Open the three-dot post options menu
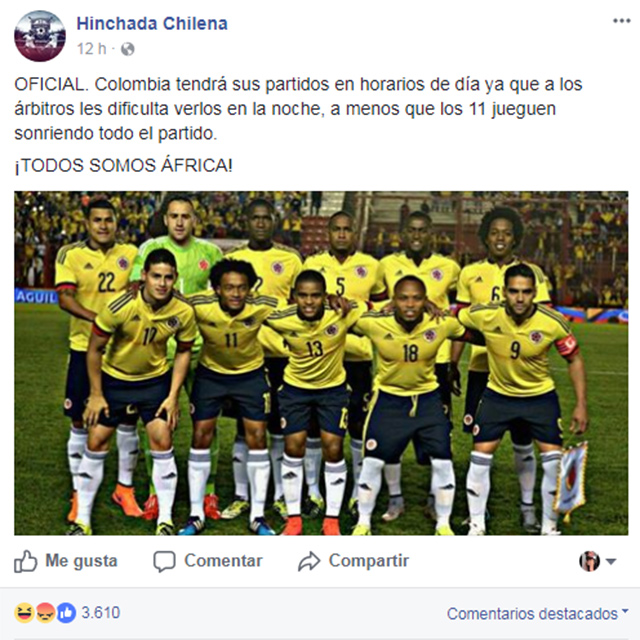Screen dimensions: 640x640 coord(622,21)
